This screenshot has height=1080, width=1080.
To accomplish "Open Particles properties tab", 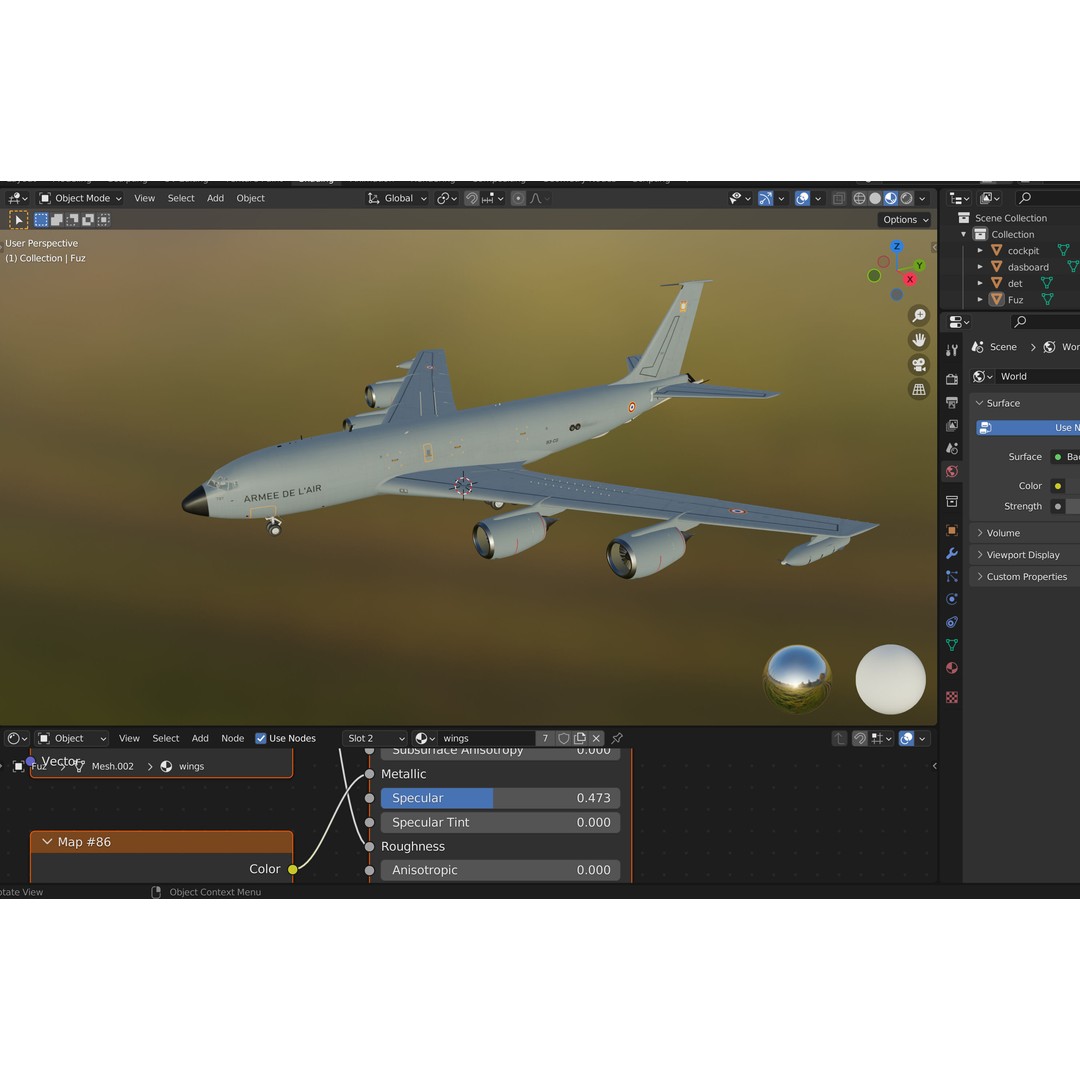I will [x=952, y=577].
